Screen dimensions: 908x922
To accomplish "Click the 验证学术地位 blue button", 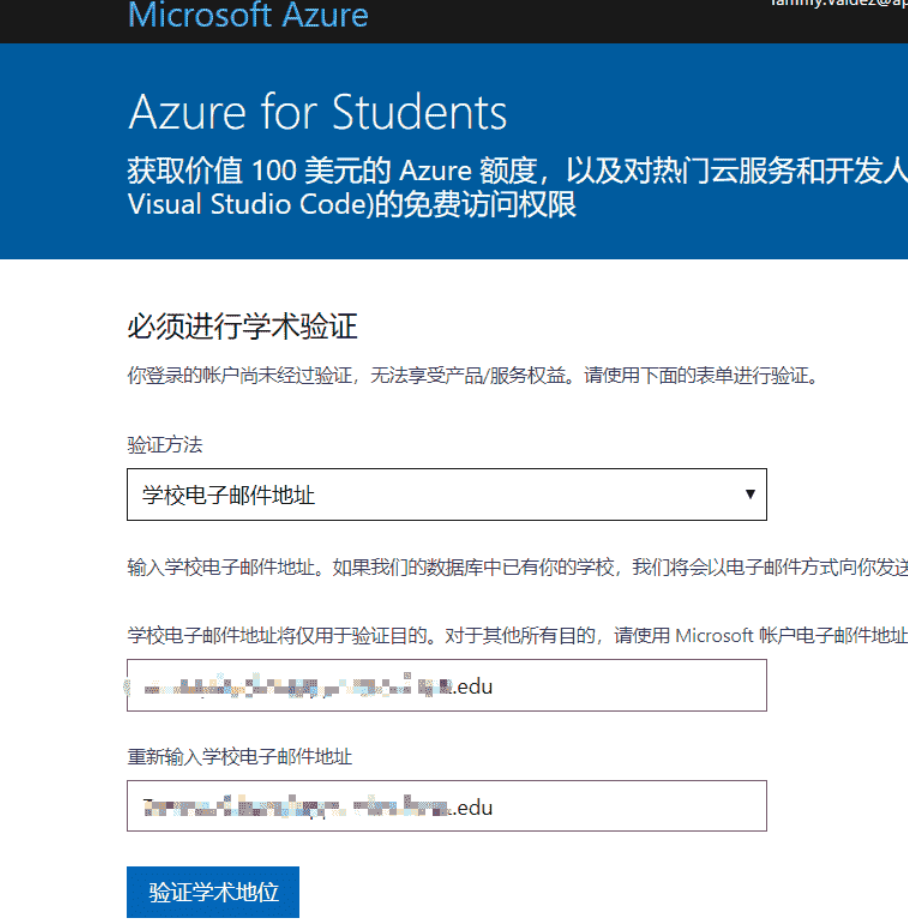I will [x=212, y=891].
